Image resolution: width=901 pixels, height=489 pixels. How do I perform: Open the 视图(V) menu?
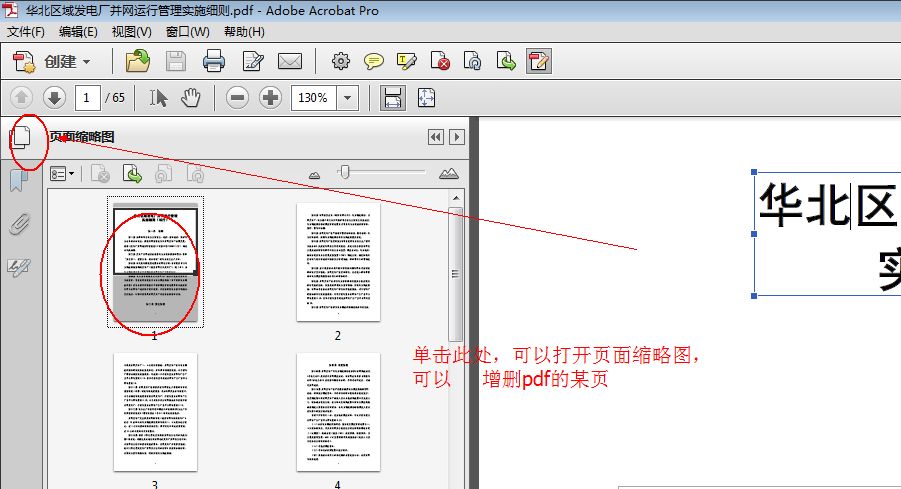pyautogui.click(x=131, y=32)
